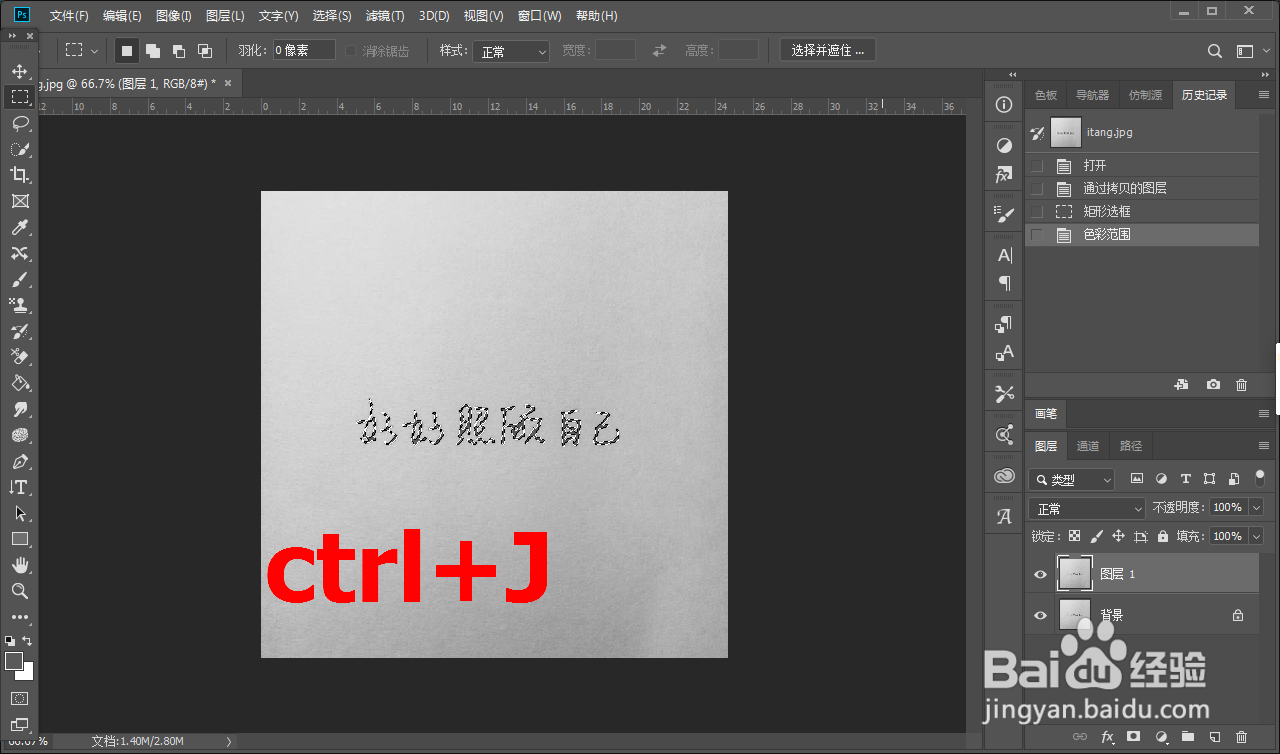Set history brush source for 色彩范围 state
1280x754 pixels.
pyautogui.click(x=1037, y=234)
